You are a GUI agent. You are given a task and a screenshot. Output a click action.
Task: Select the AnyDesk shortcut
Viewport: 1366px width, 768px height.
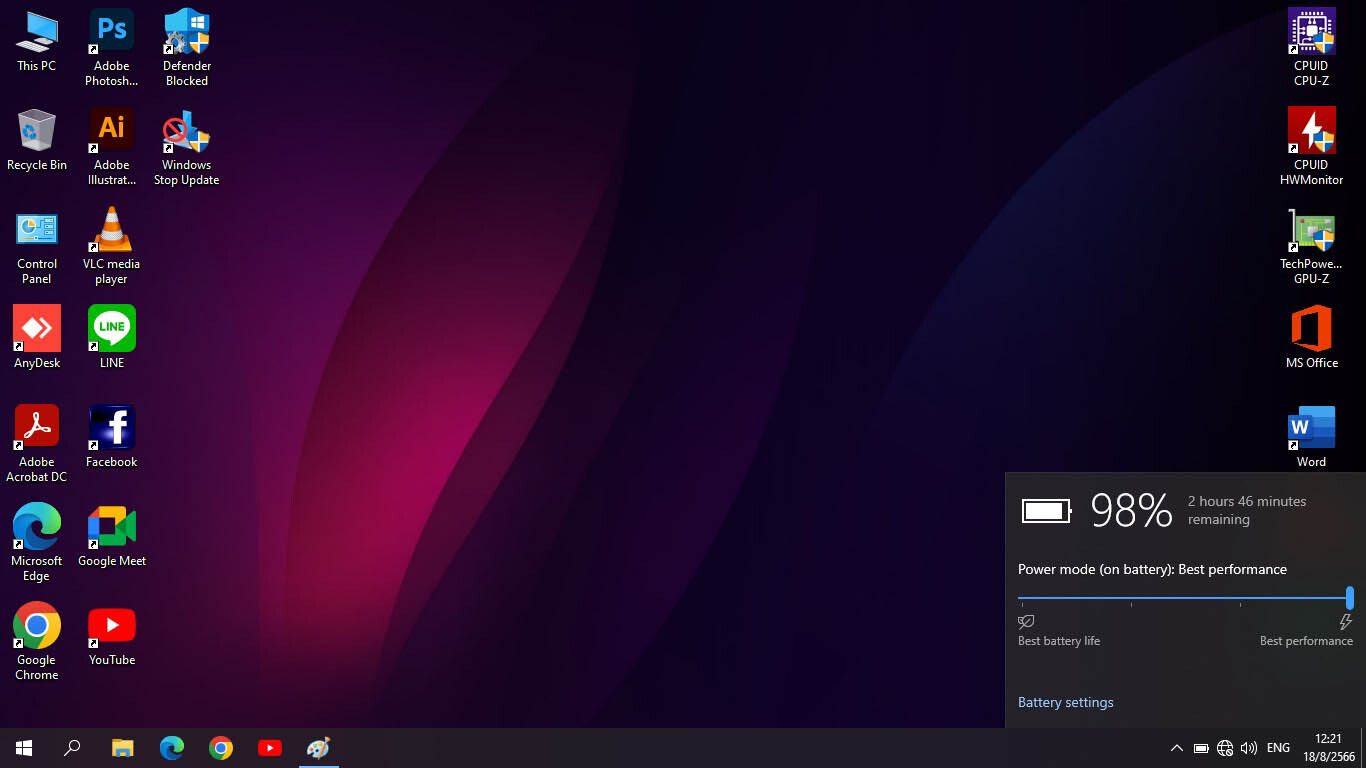[x=37, y=337]
